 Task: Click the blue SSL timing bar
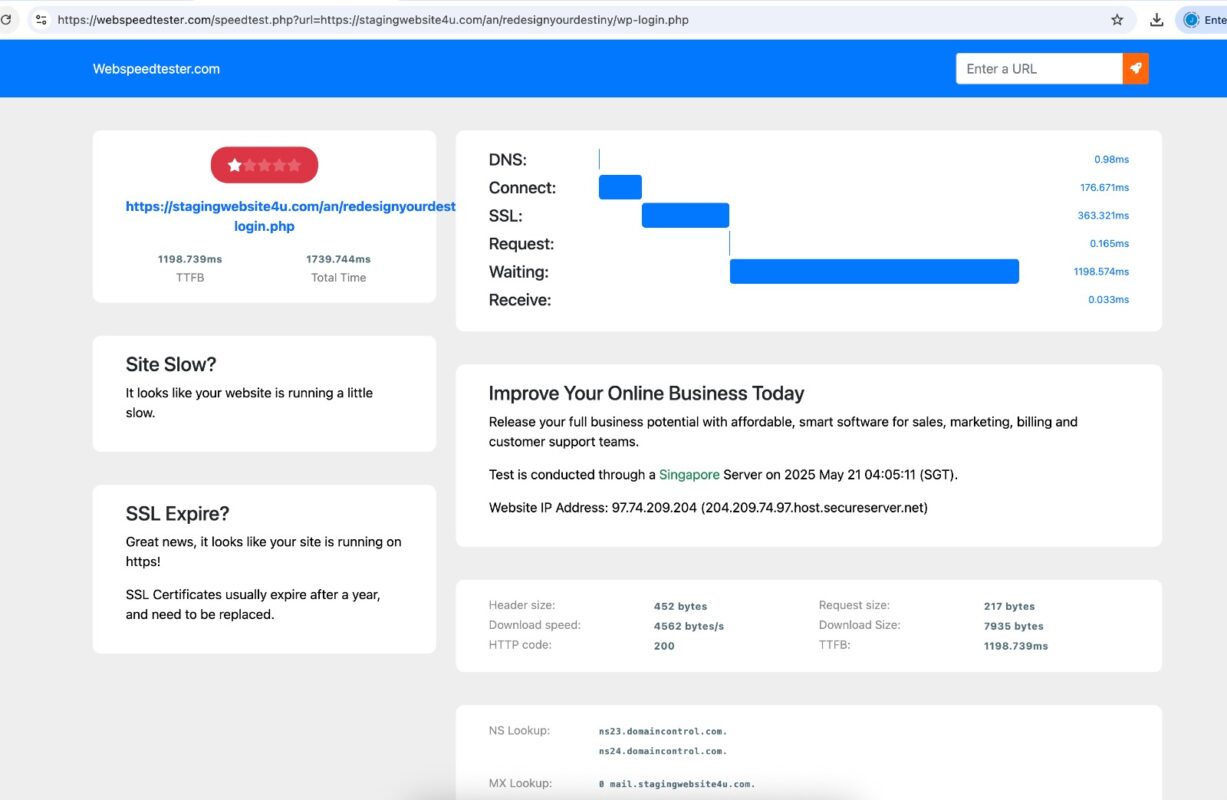tap(685, 216)
